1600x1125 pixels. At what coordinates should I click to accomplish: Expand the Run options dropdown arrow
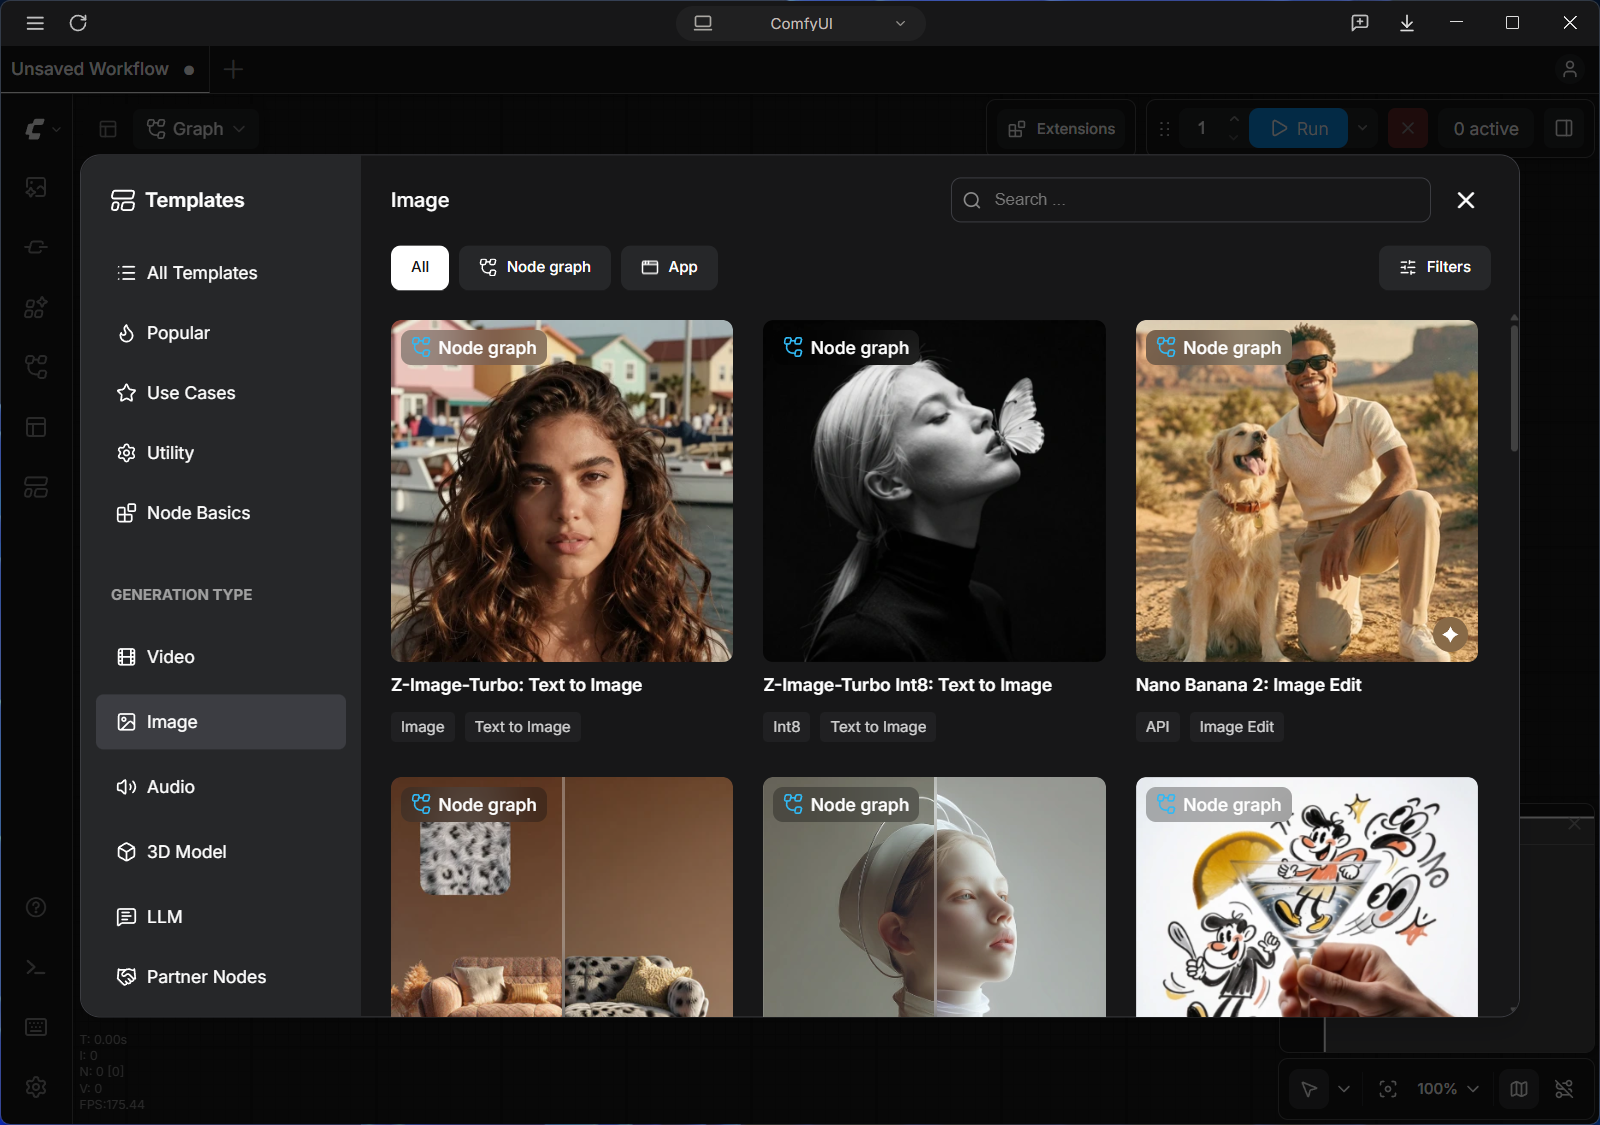tap(1362, 129)
